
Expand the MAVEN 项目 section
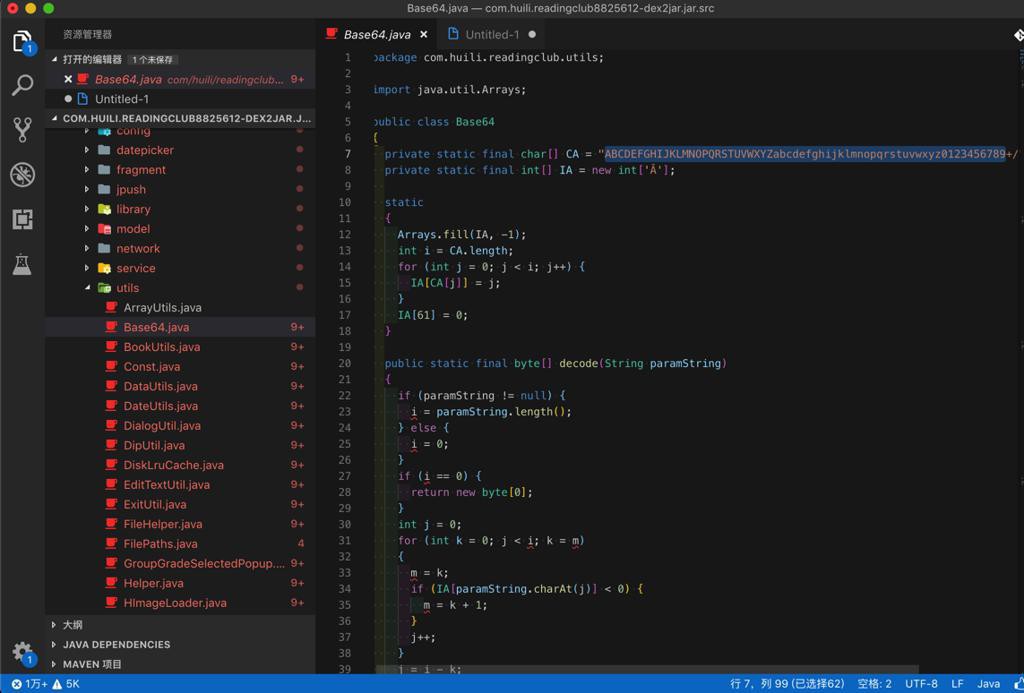92,664
